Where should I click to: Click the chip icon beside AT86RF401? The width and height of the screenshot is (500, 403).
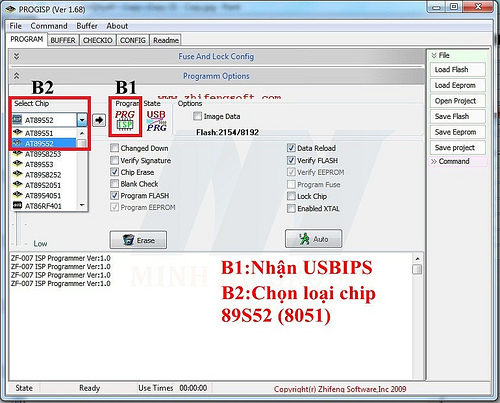click(17, 206)
